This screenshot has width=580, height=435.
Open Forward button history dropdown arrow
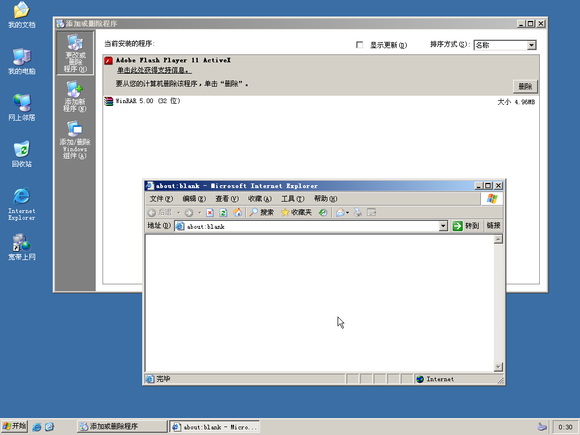click(x=199, y=212)
